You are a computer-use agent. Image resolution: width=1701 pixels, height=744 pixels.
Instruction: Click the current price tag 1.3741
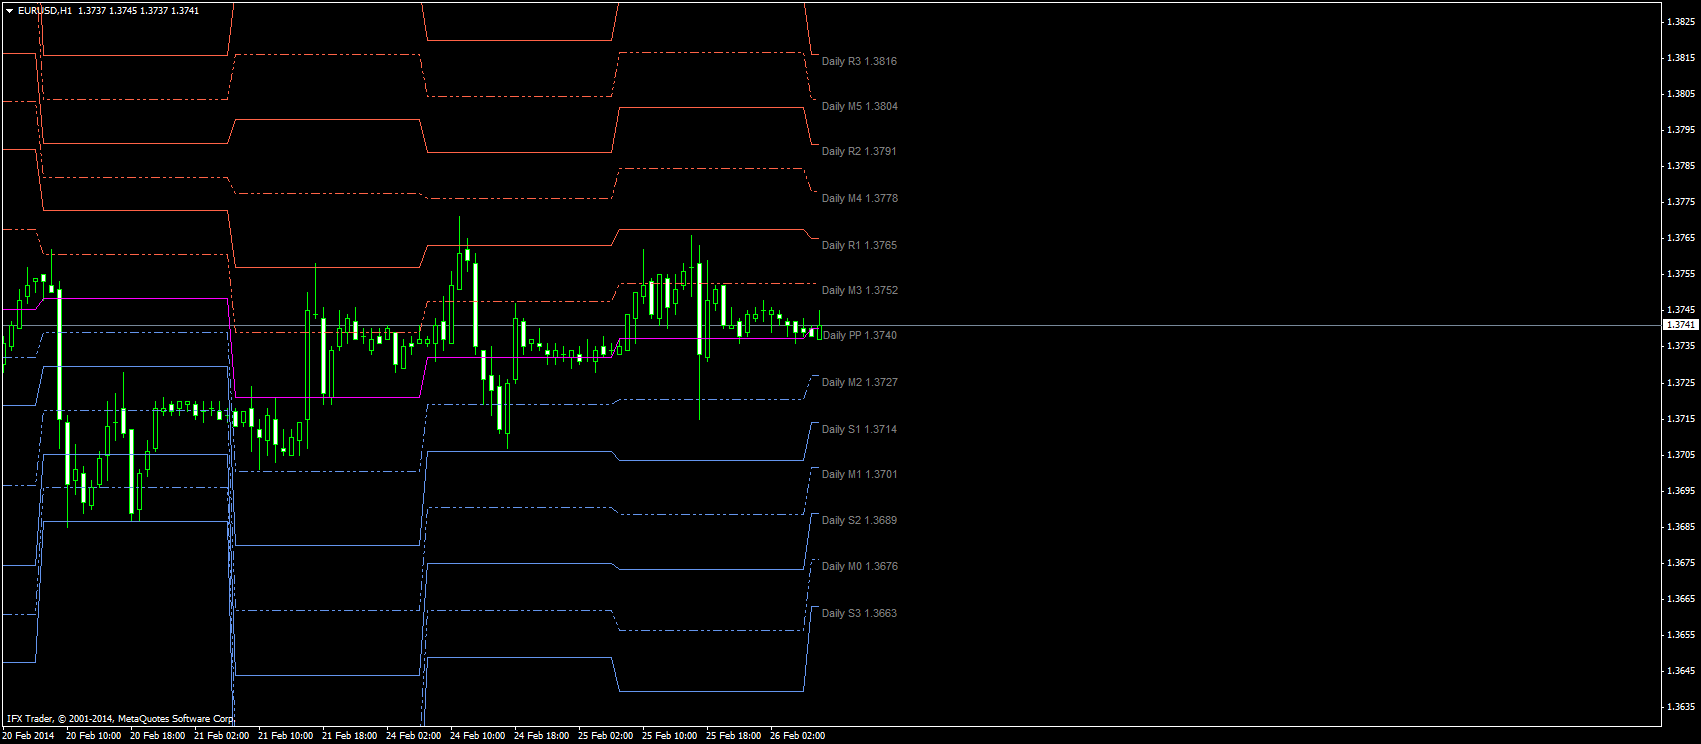(x=1680, y=325)
